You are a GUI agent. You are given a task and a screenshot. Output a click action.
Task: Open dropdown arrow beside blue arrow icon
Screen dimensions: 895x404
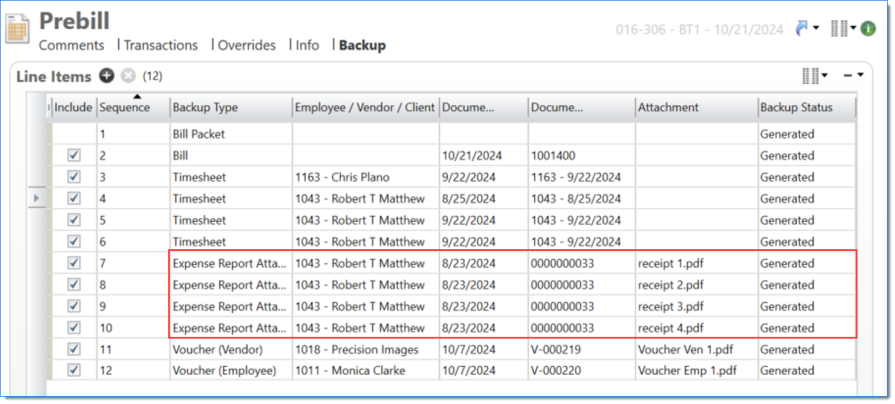(817, 29)
